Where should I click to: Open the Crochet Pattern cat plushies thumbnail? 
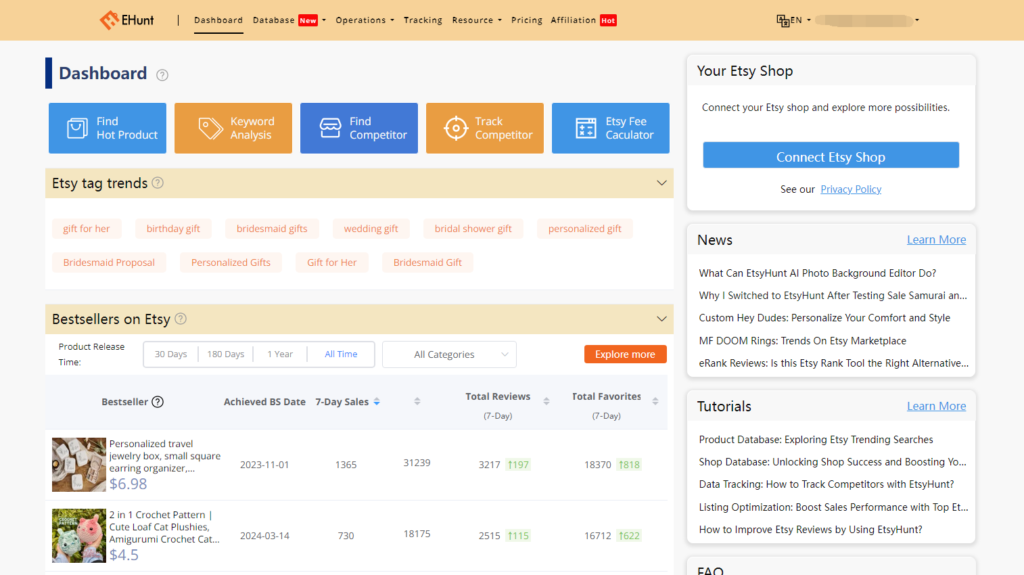[x=79, y=536]
